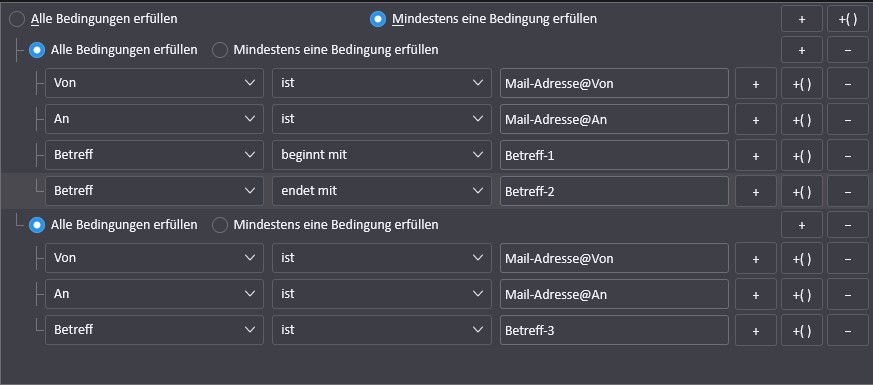The width and height of the screenshot is (873, 385).
Task: Remove the first condition group with minus button
Action: click(x=847, y=50)
